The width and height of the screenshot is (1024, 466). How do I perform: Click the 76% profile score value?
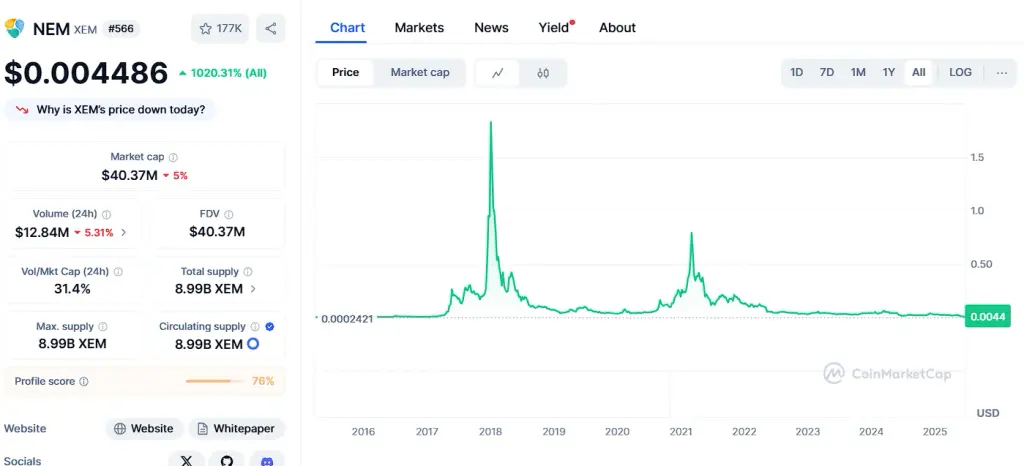[x=263, y=381]
